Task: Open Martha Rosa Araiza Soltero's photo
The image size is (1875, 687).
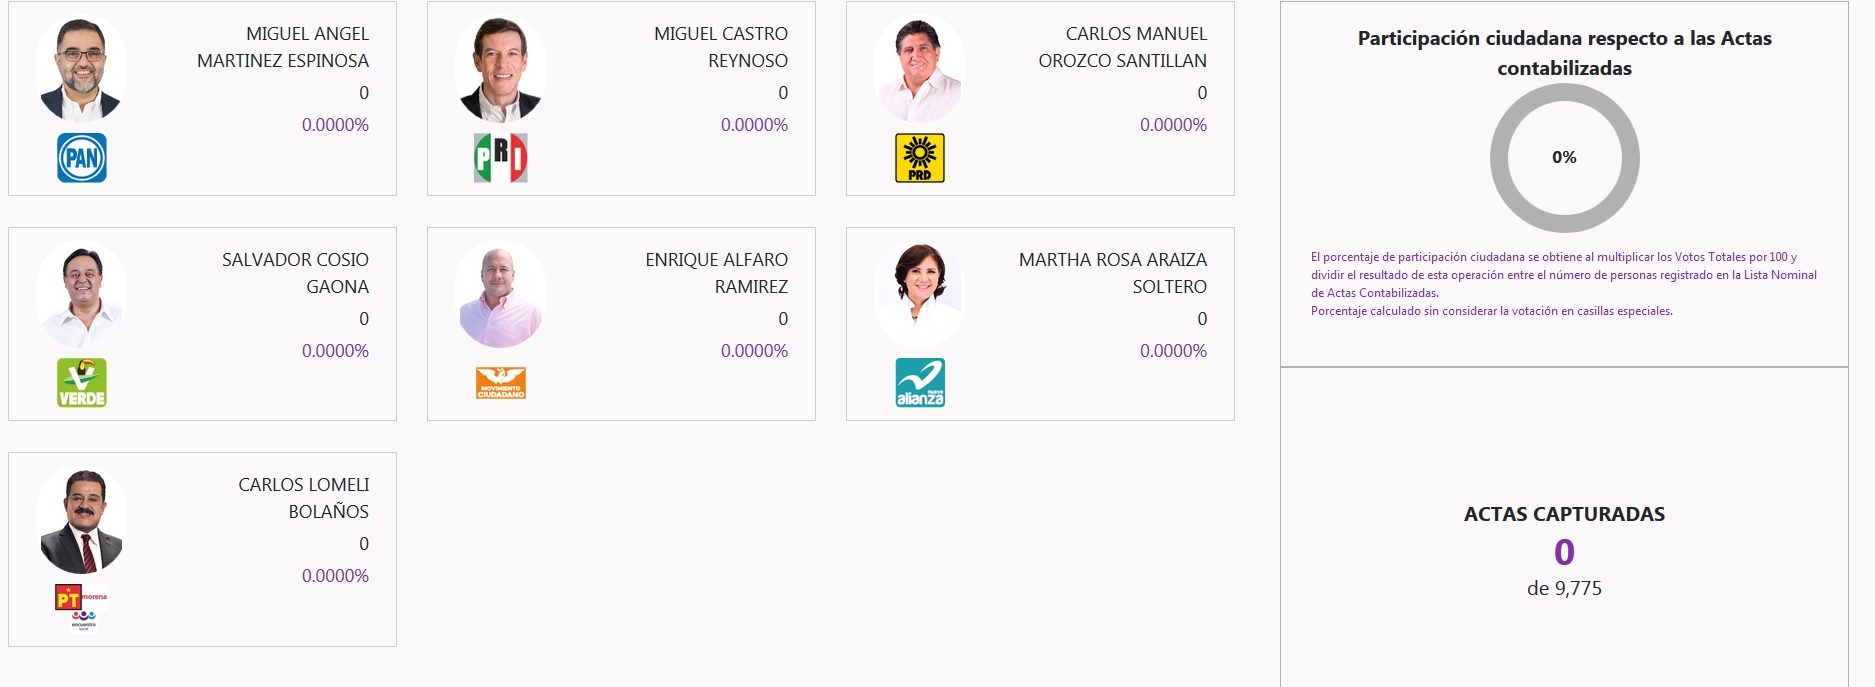Action: 919,295
